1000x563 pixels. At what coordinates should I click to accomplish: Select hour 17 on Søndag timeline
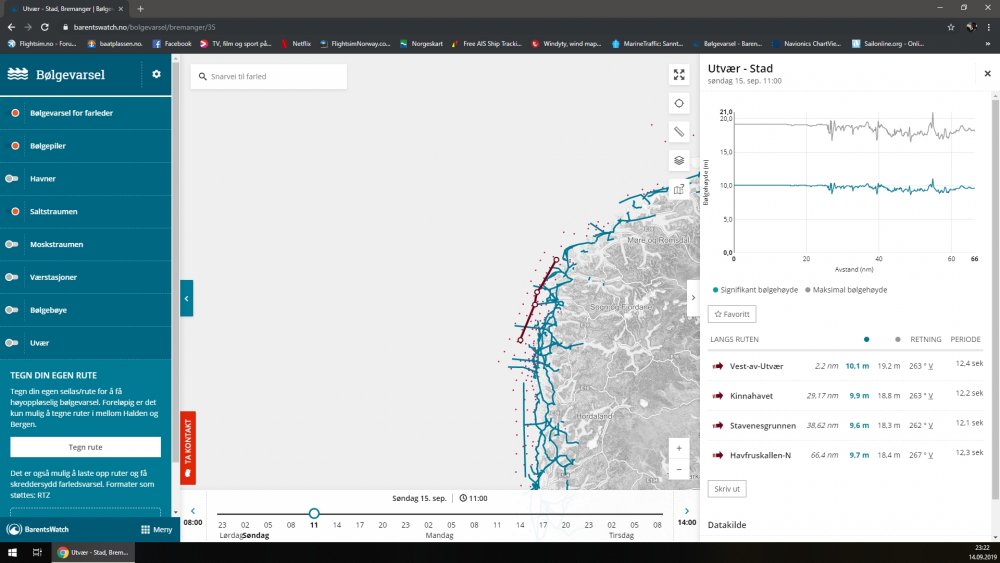(x=360, y=525)
